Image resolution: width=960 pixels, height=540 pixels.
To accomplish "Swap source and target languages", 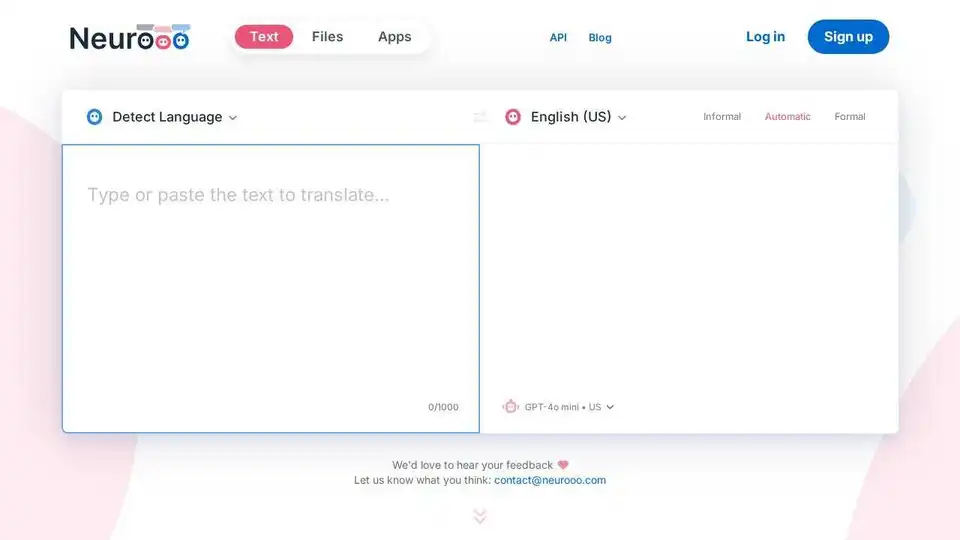I will click(481, 116).
